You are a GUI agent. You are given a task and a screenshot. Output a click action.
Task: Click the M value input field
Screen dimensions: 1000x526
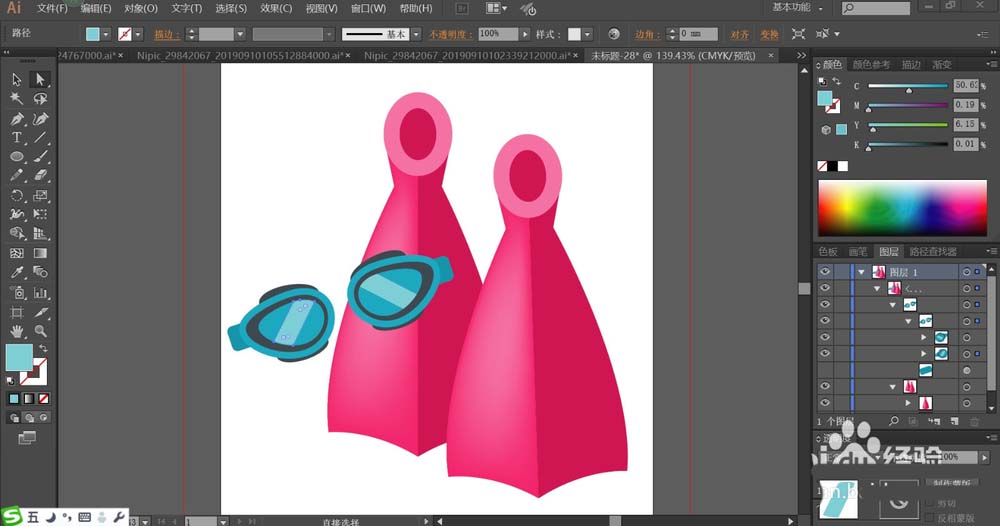coord(966,105)
